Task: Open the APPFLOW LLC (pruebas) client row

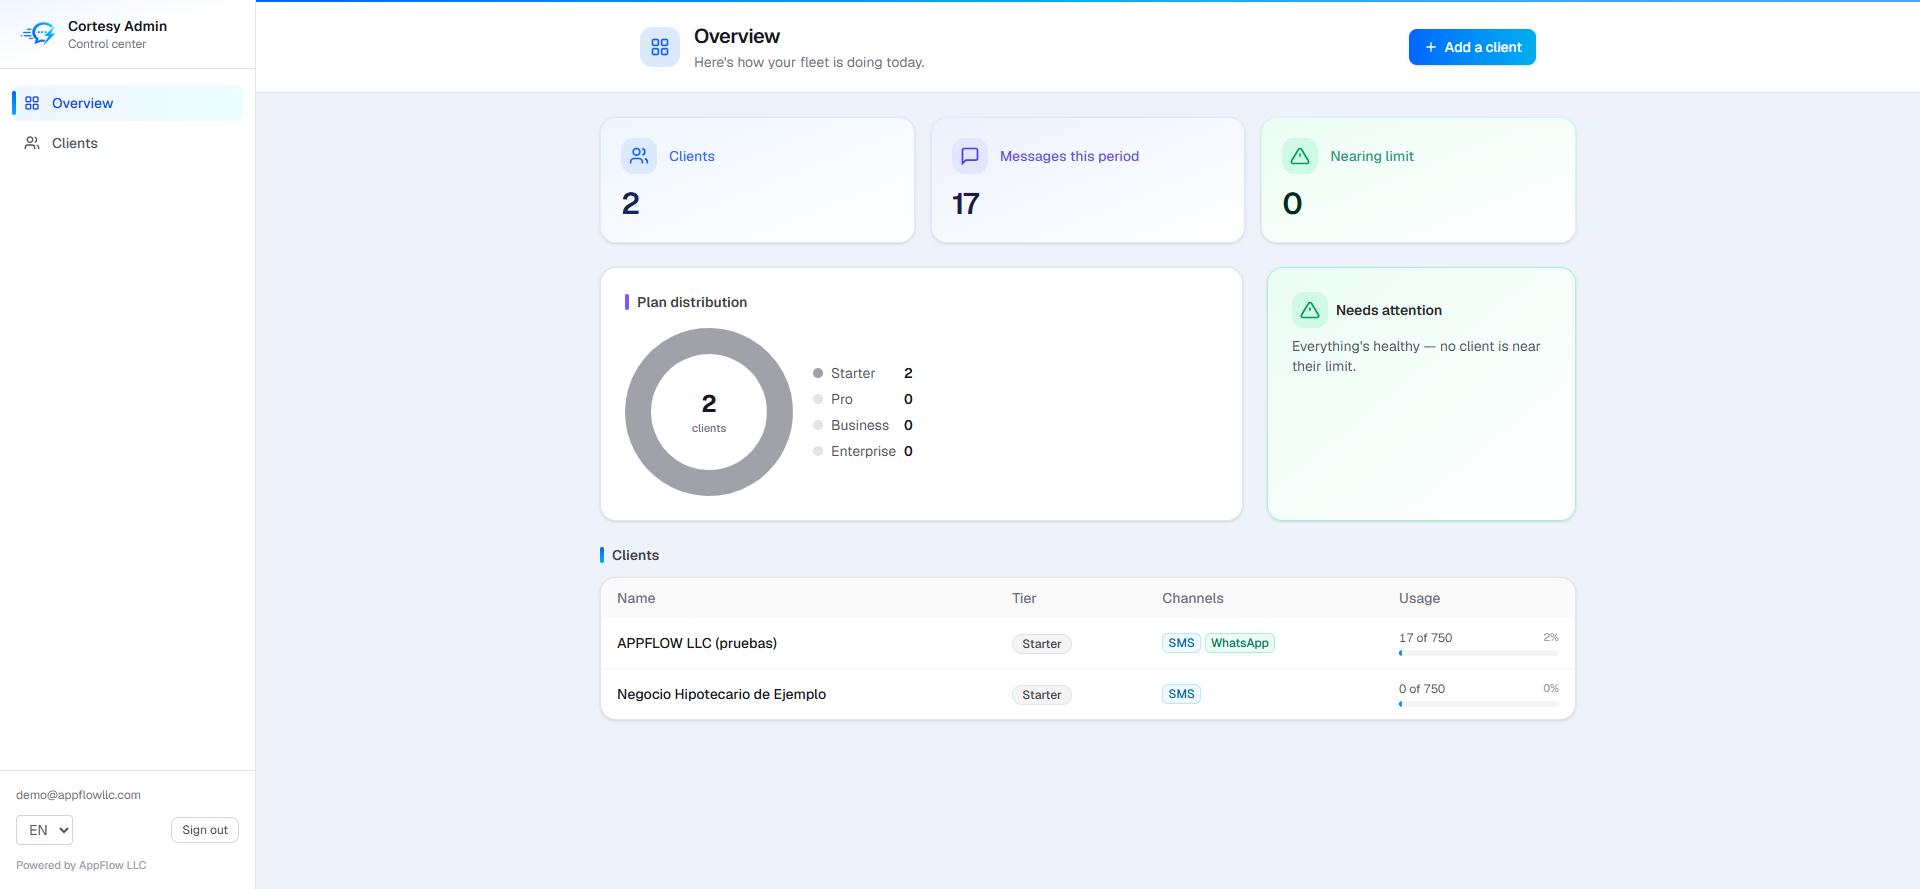Action: coord(1088,643)
